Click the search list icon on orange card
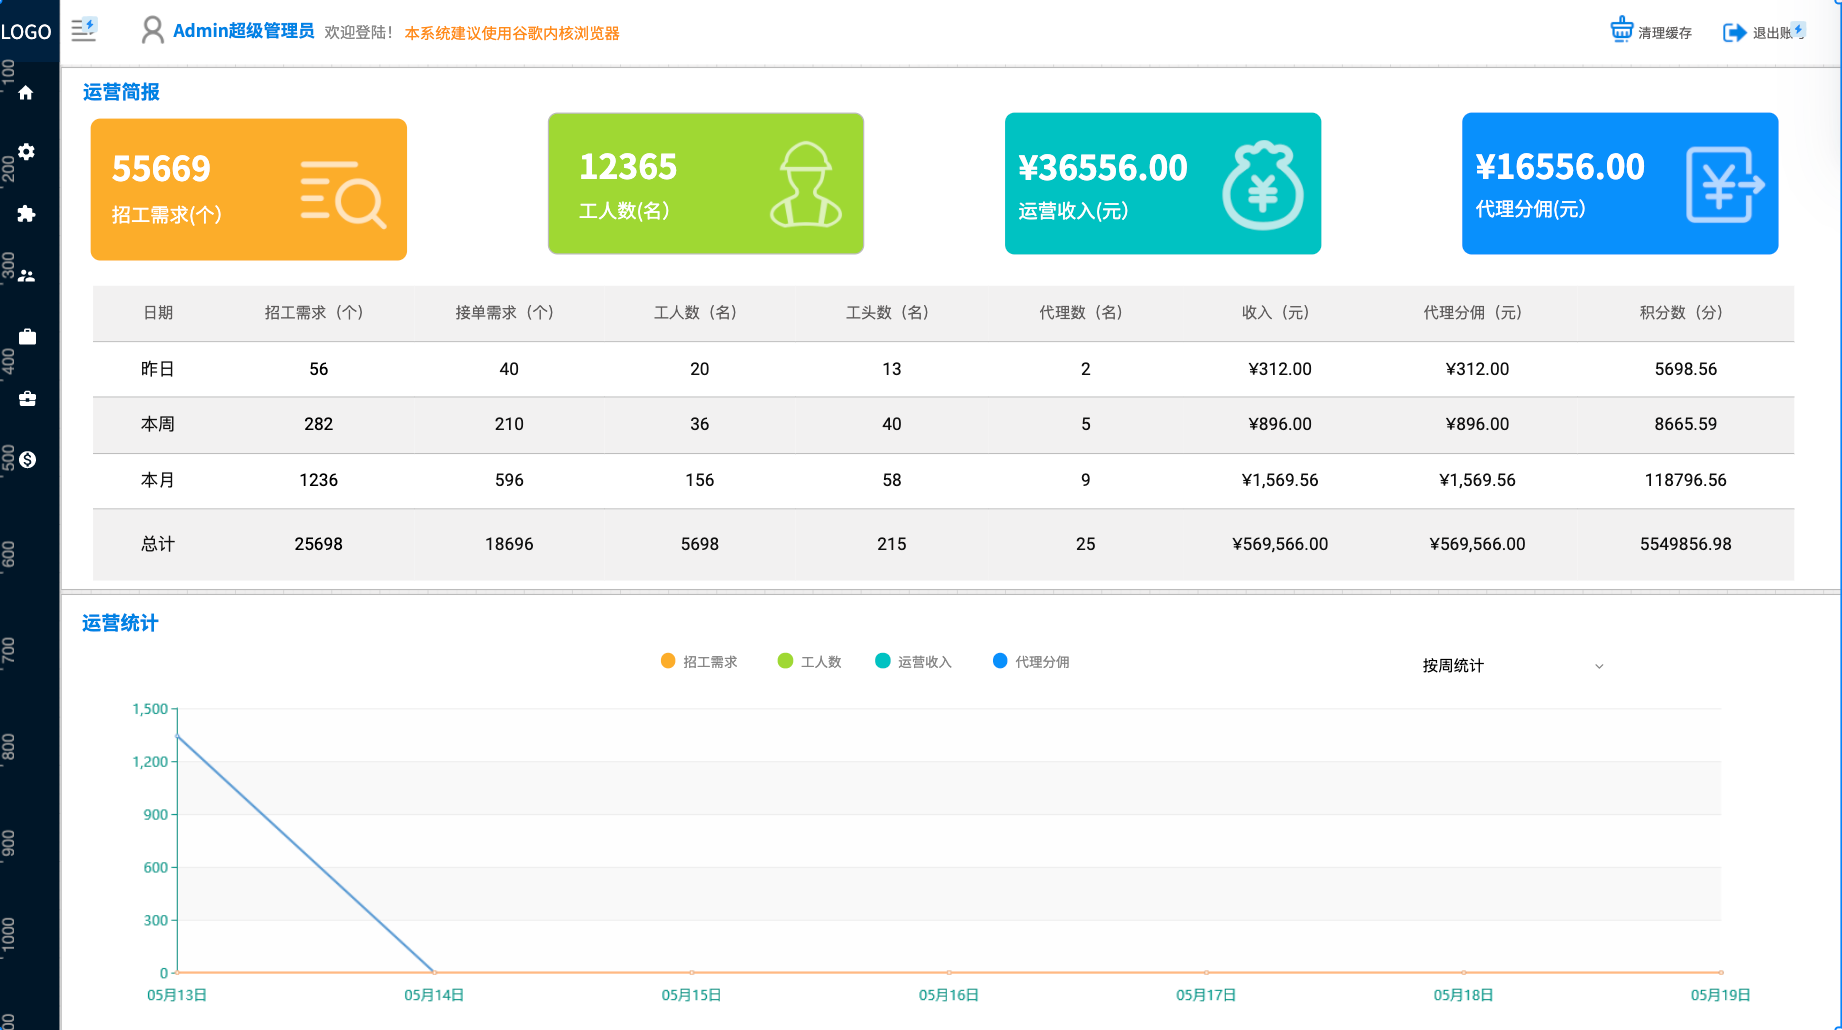 (343, 194)
